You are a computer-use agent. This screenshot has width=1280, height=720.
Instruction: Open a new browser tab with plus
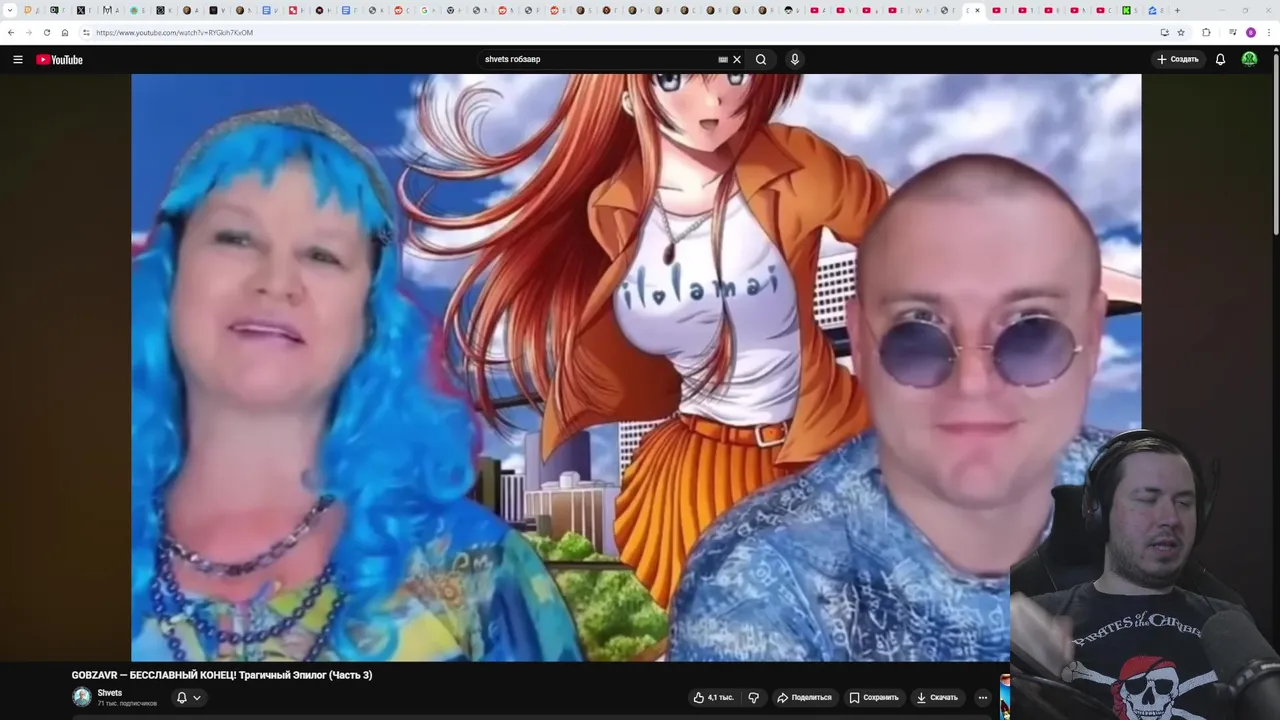[x=1177, y=10]
